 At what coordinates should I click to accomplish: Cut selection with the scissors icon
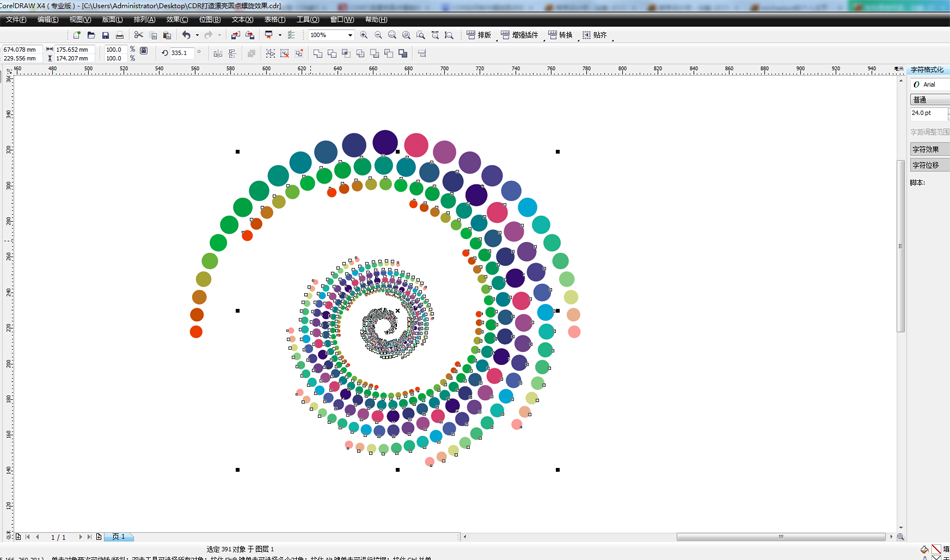click(139, 35)
